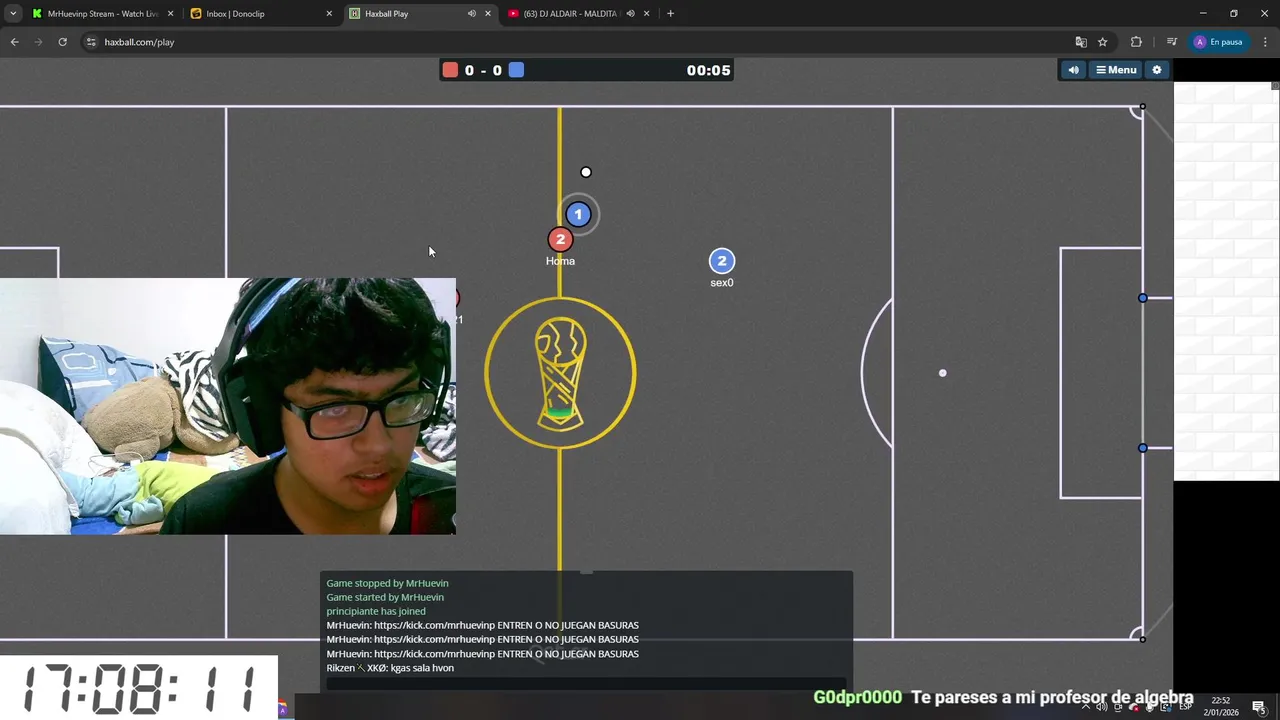The height and width of the screenshot is (720, 1280).
Task: Show hidden system tray icons chevron
Action: (1086, 707)
